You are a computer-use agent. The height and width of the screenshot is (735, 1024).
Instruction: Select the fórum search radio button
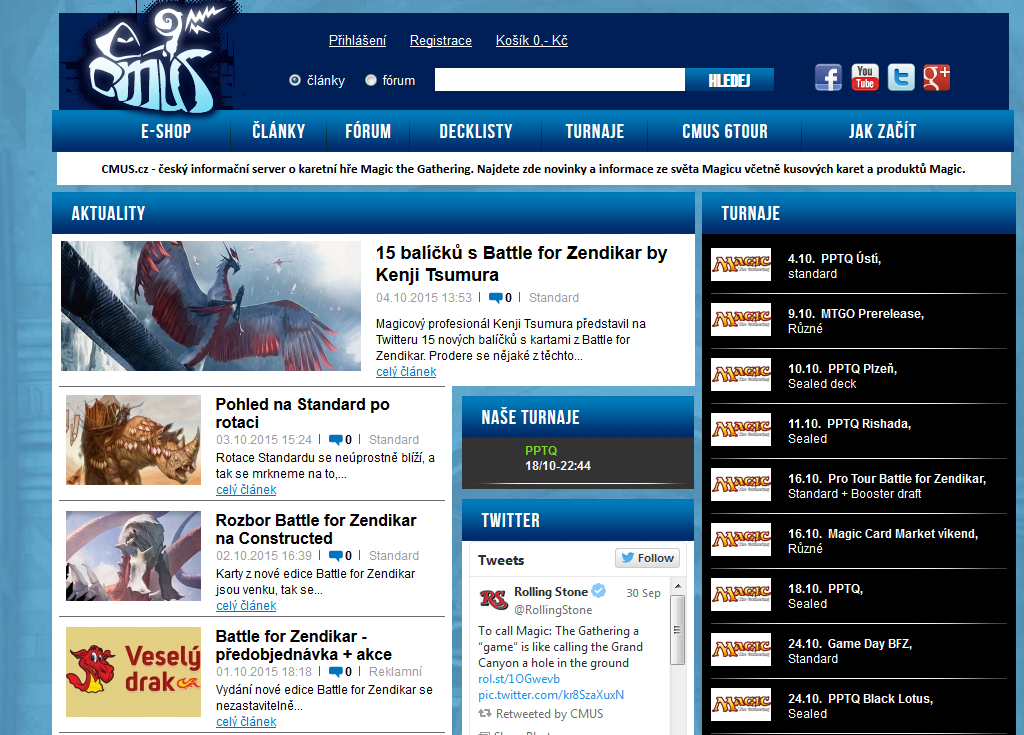tap(370, 80)
